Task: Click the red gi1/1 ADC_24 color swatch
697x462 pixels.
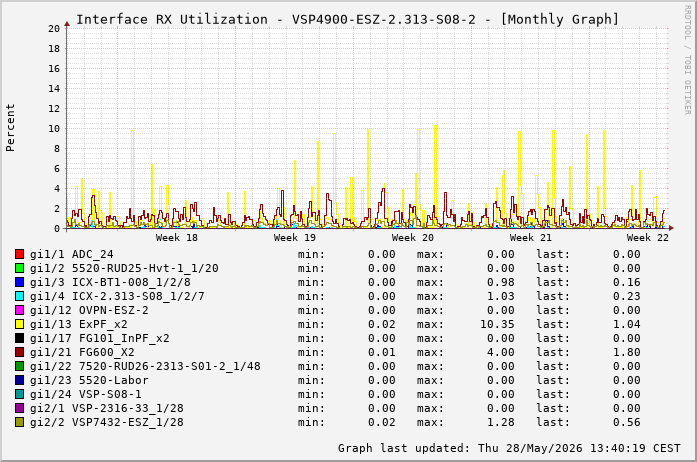Action: [19, 254]
